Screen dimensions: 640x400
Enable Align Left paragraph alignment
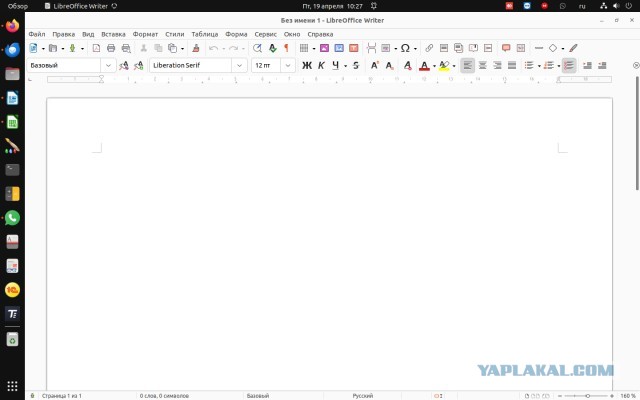[468, 65]
